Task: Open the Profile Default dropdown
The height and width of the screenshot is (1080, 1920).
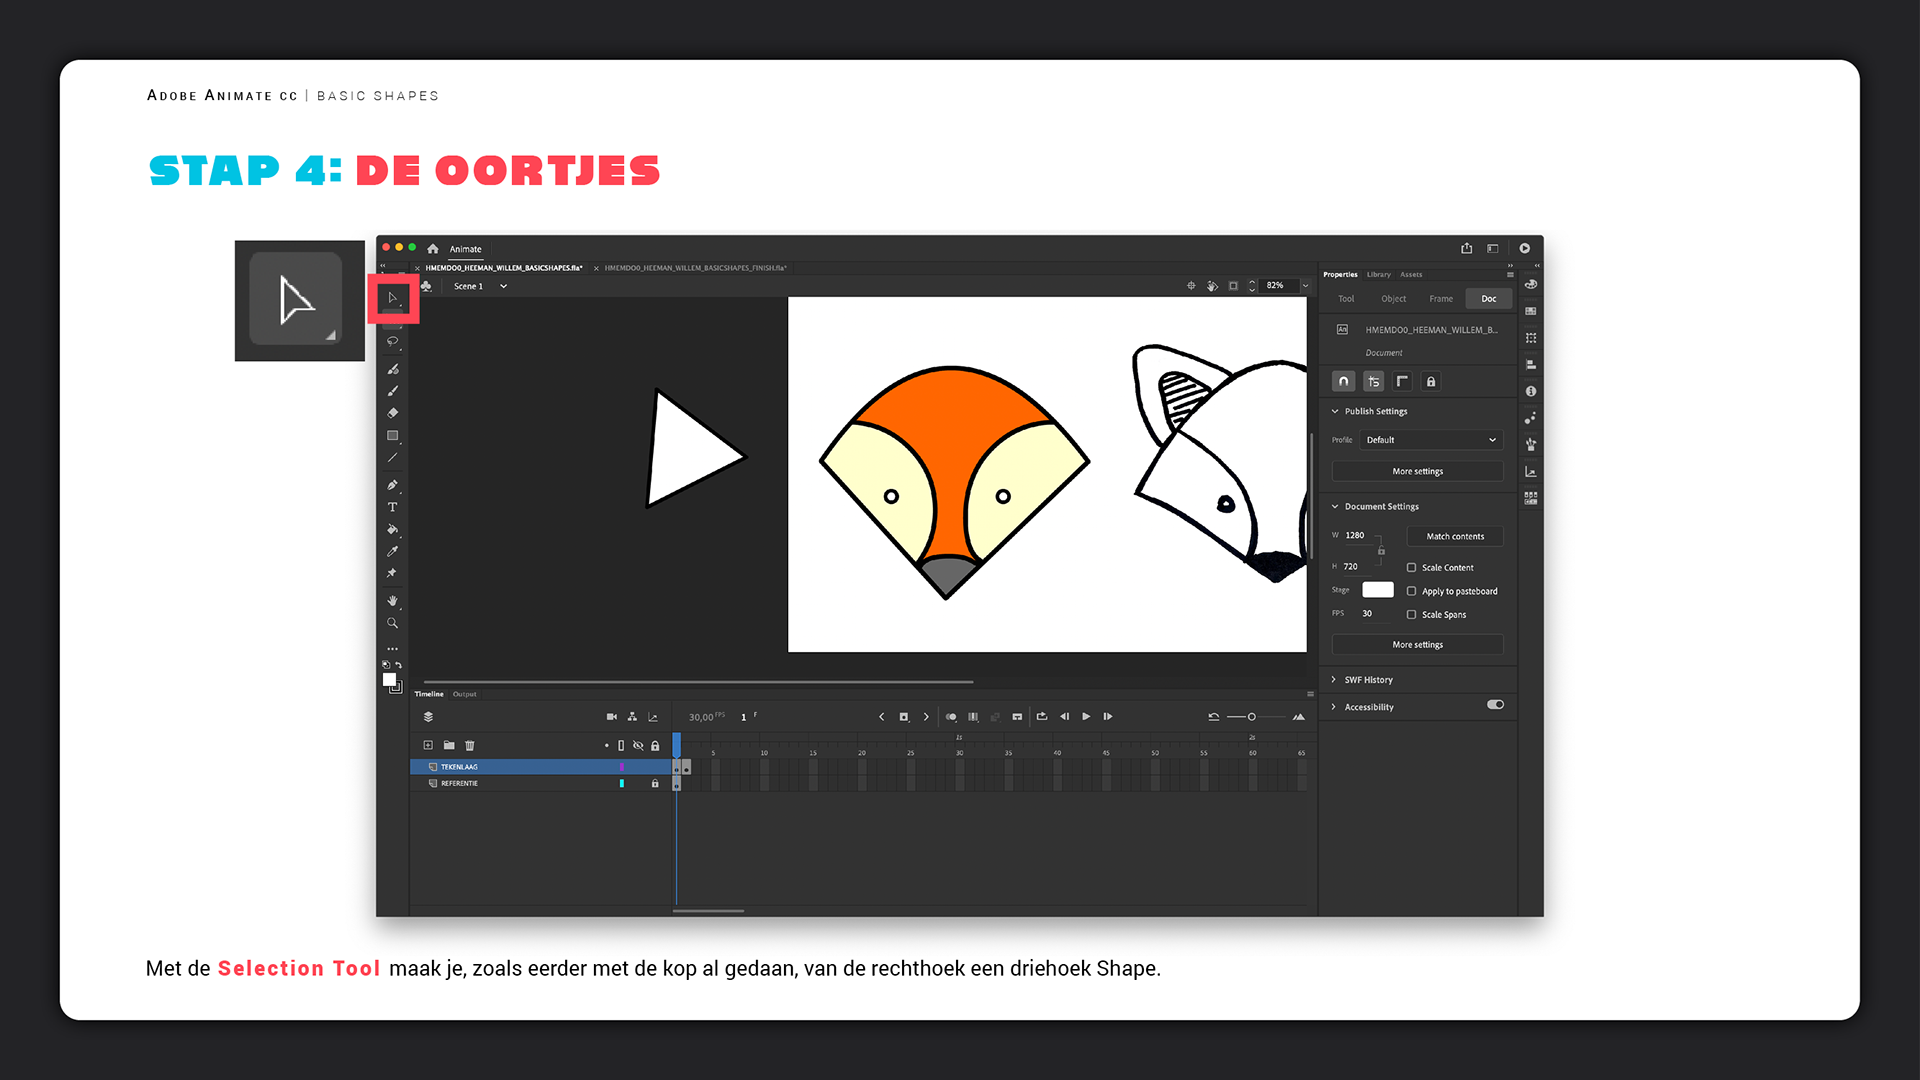Action: pos(1430,440)
